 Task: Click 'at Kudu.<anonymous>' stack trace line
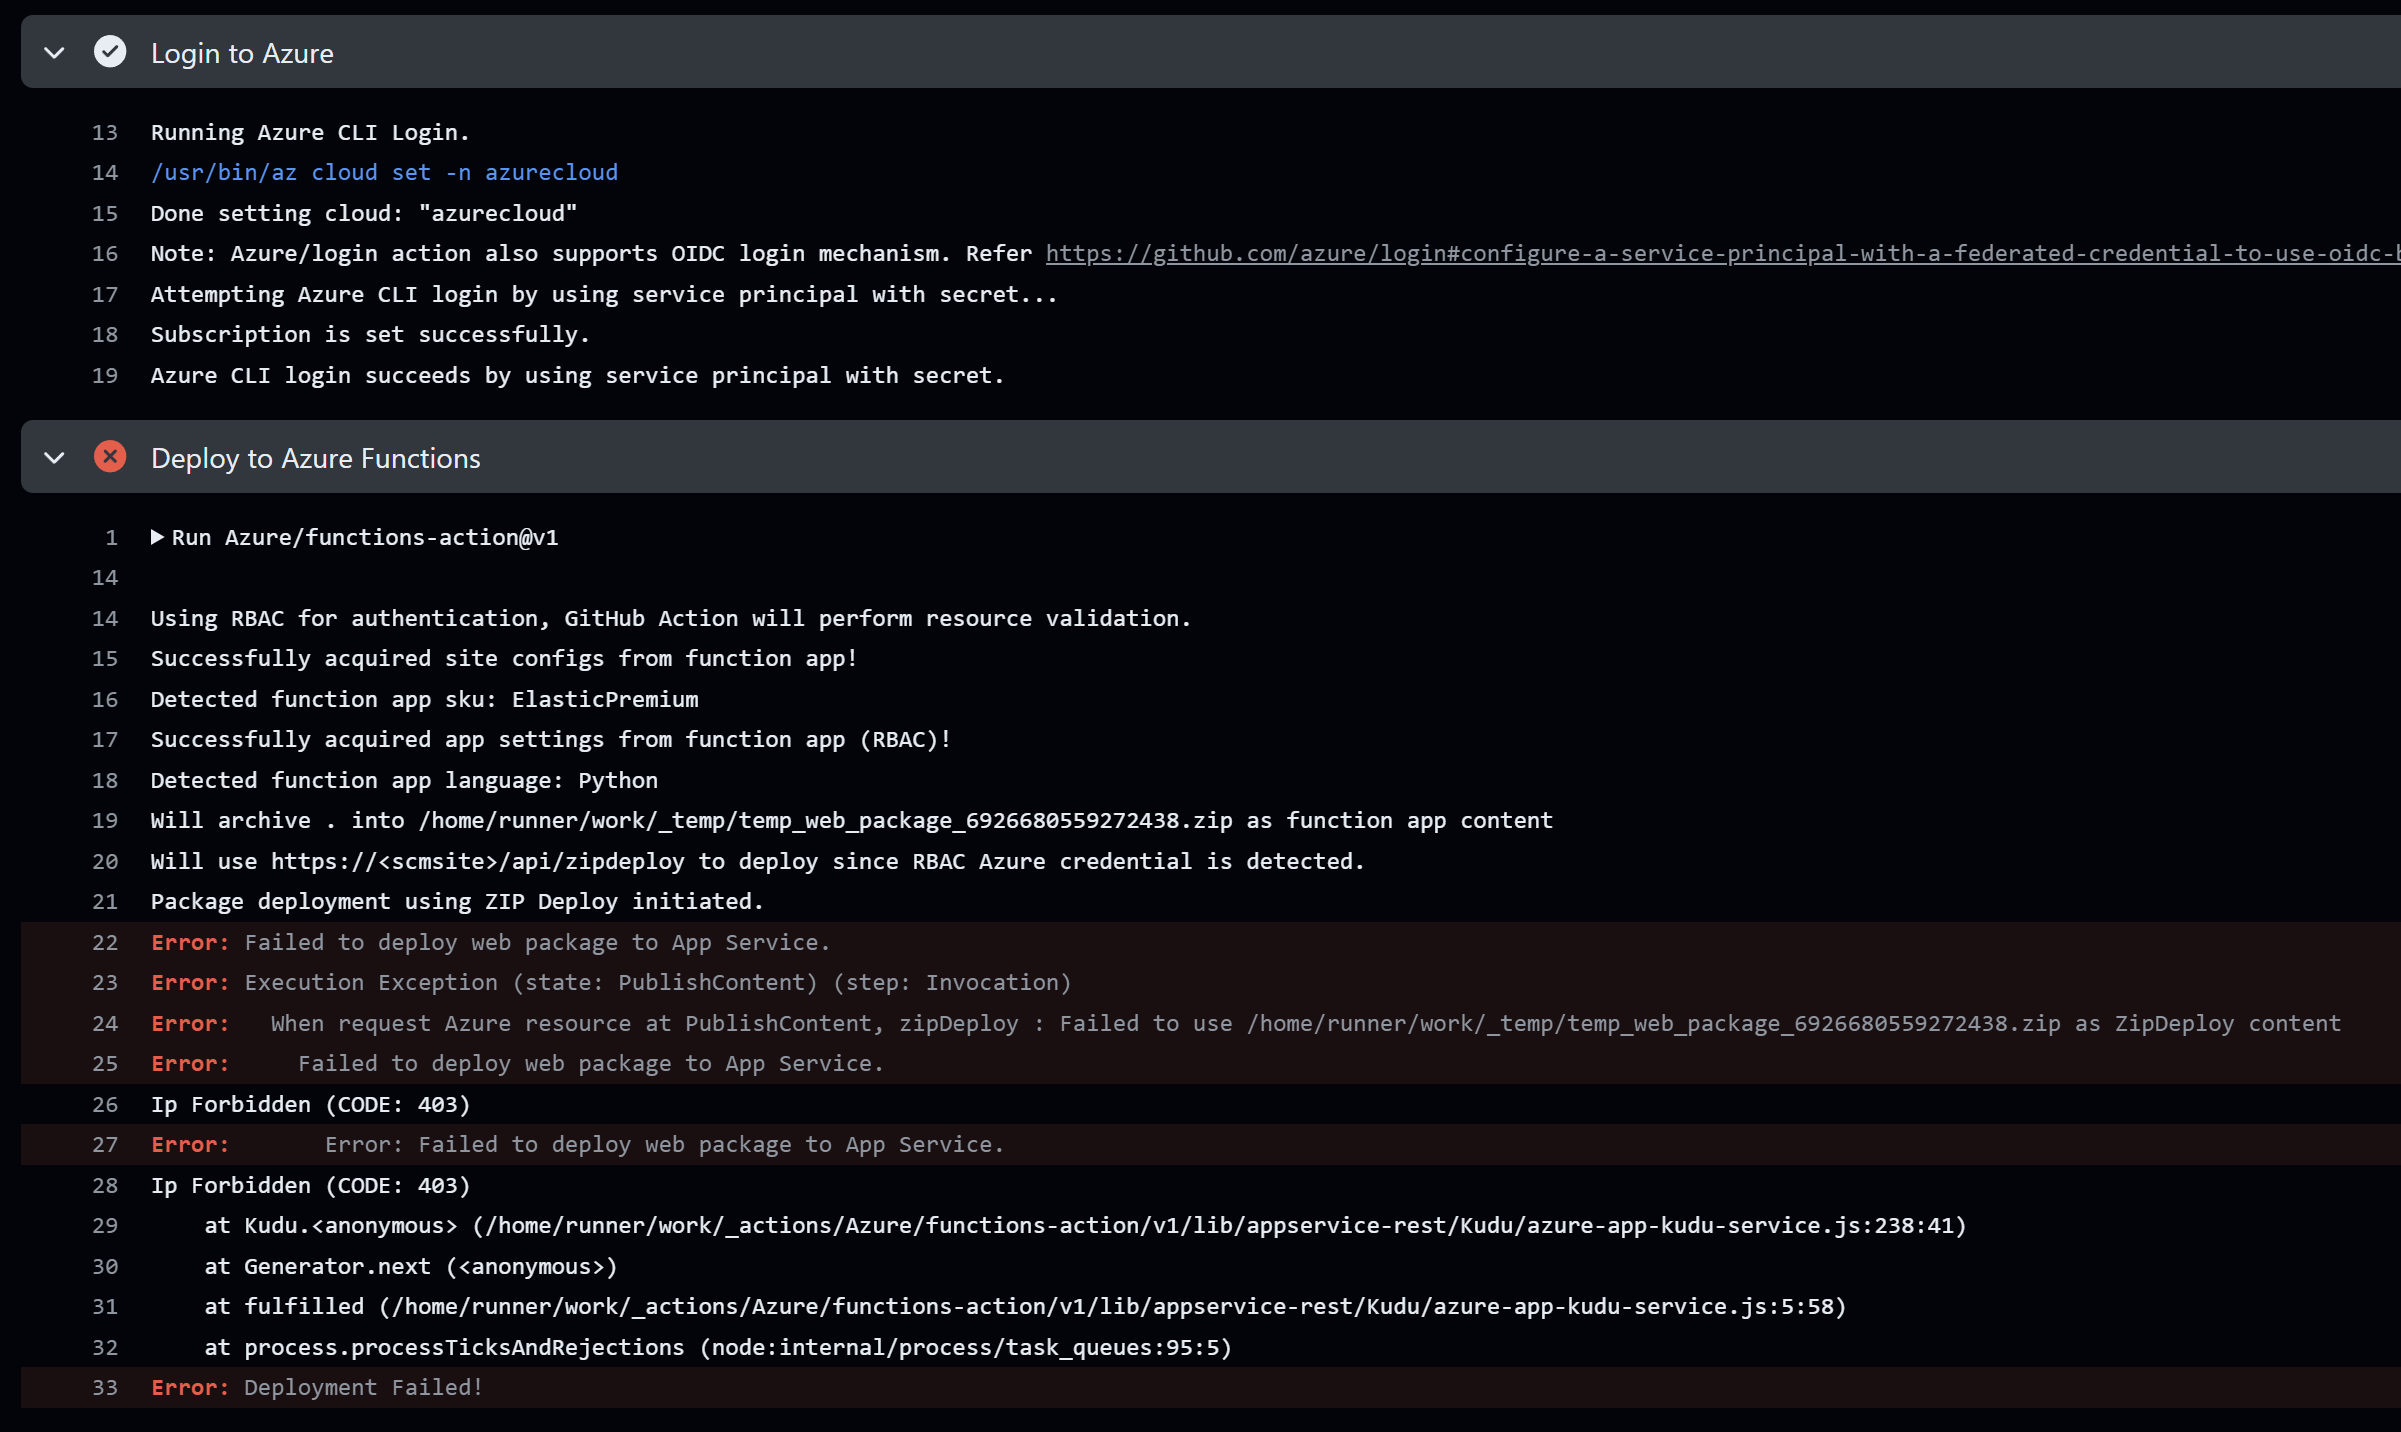point(1086,1226)
